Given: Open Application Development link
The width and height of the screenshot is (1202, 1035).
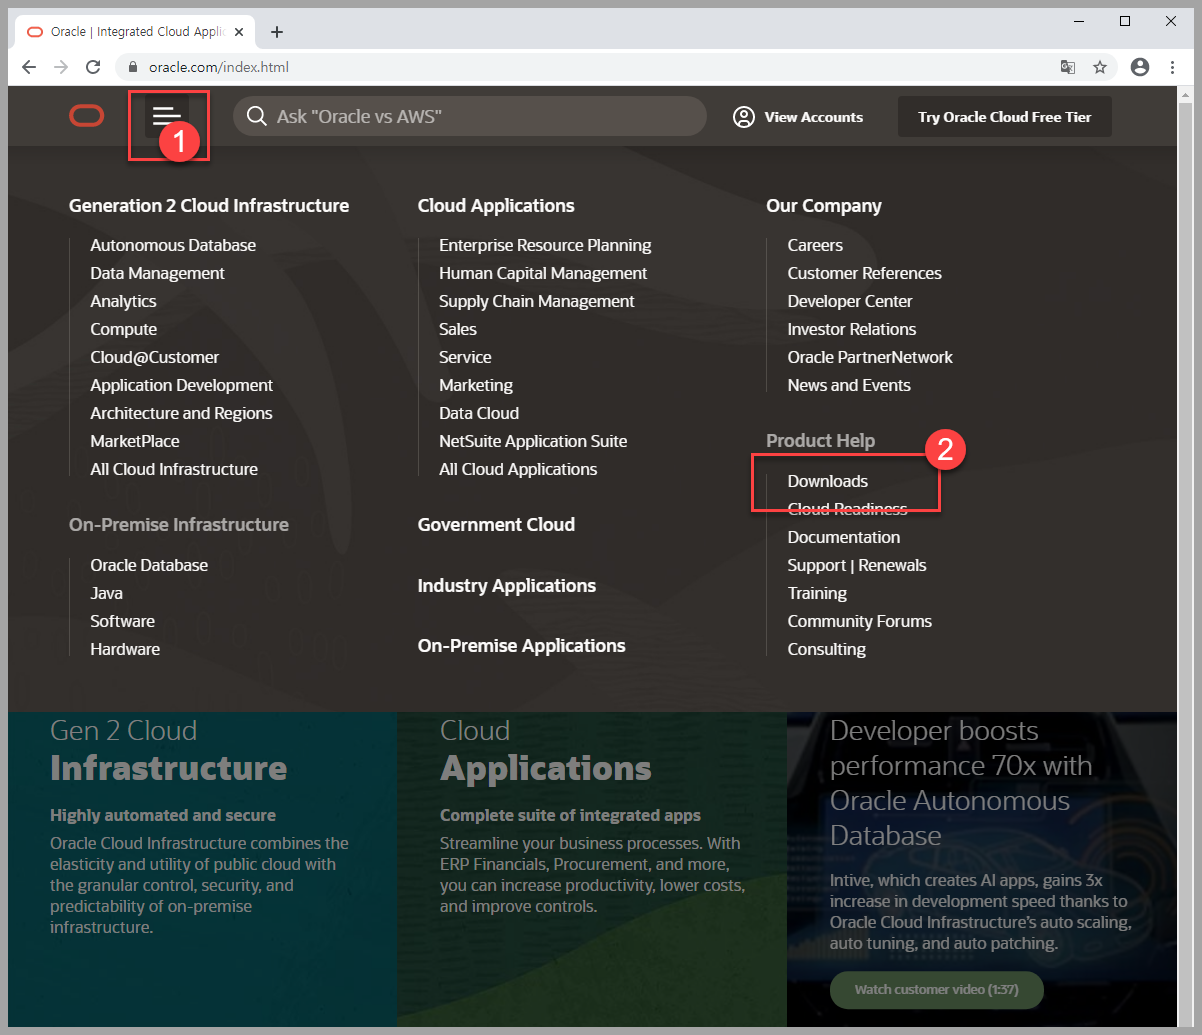Looking at the screenshot, I should 181,385.
